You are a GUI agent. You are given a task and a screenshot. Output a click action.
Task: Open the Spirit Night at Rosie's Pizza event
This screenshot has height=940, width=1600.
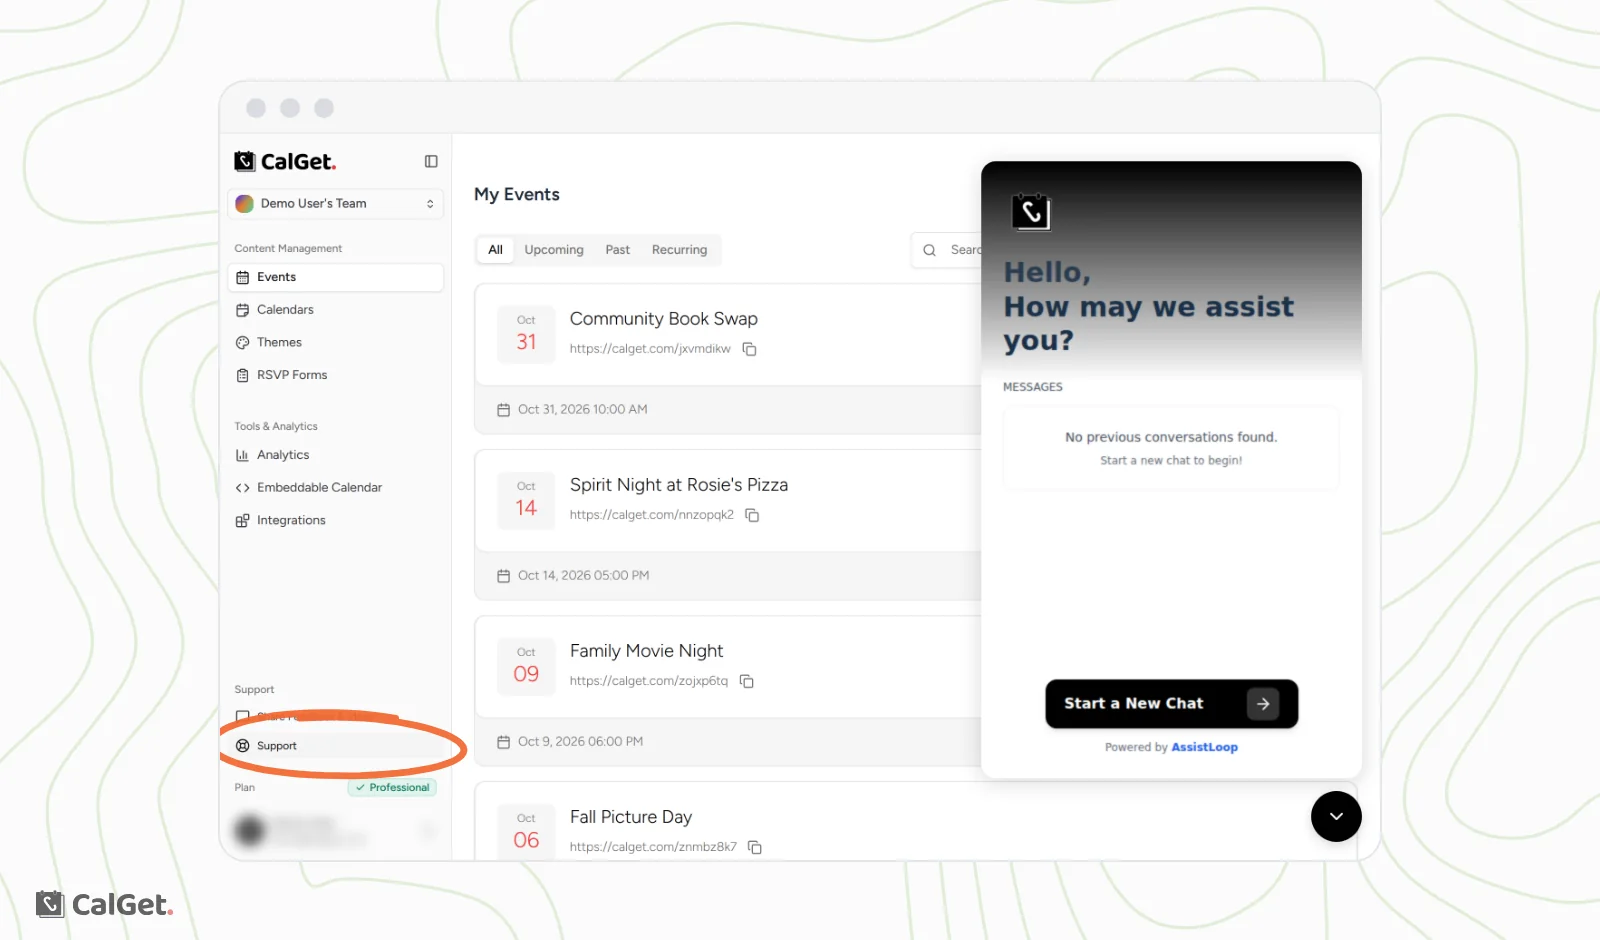[679, 485]
